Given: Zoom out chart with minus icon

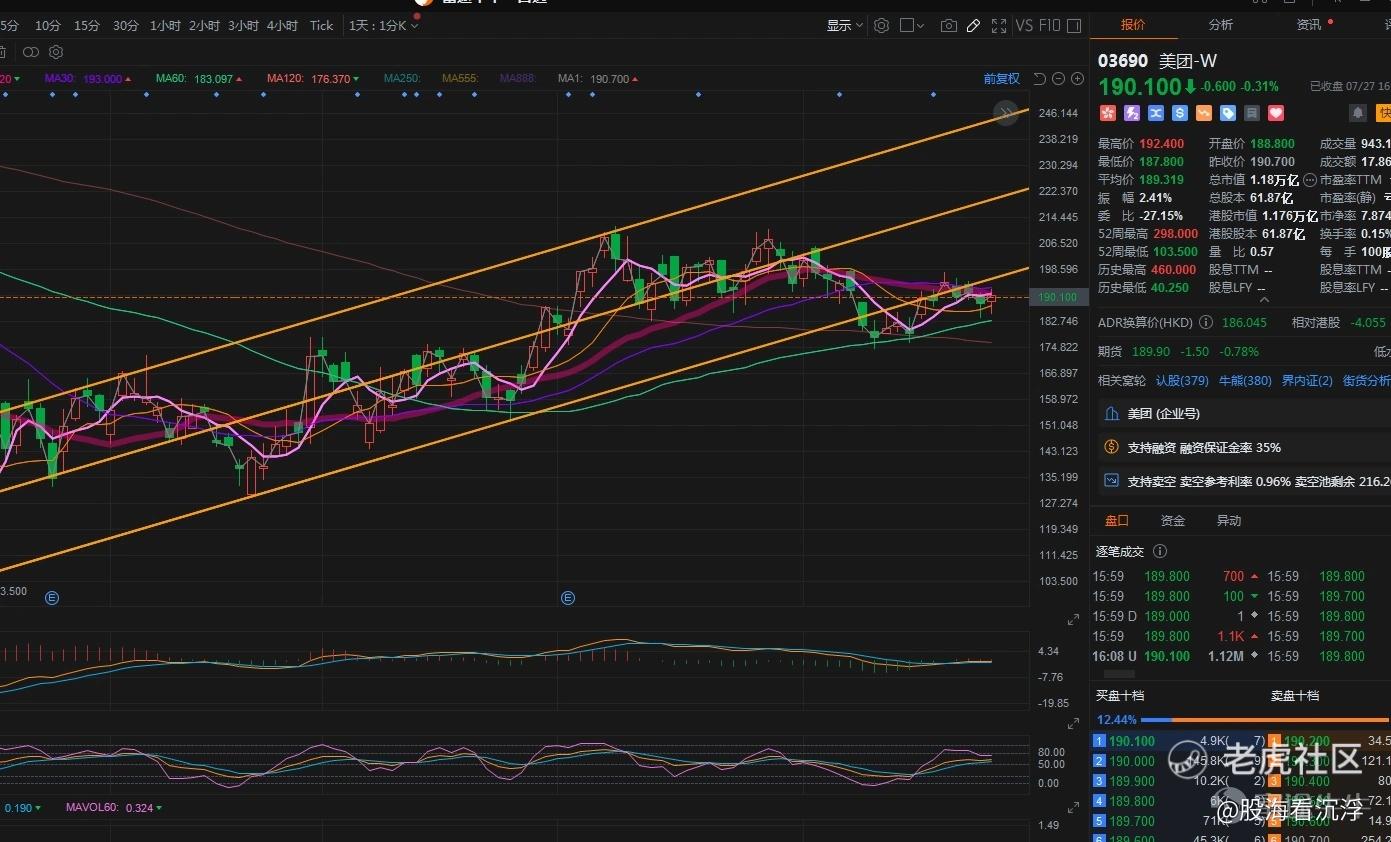Looking at the screenshot, I should click(x=1058, y=79).
